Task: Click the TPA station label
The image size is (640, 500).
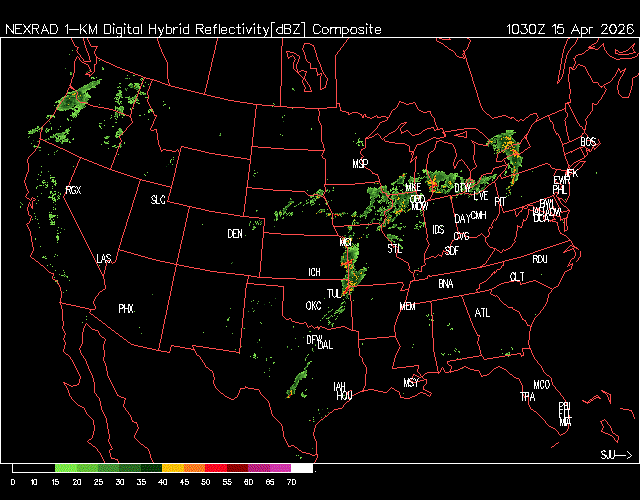Action: 527,397
